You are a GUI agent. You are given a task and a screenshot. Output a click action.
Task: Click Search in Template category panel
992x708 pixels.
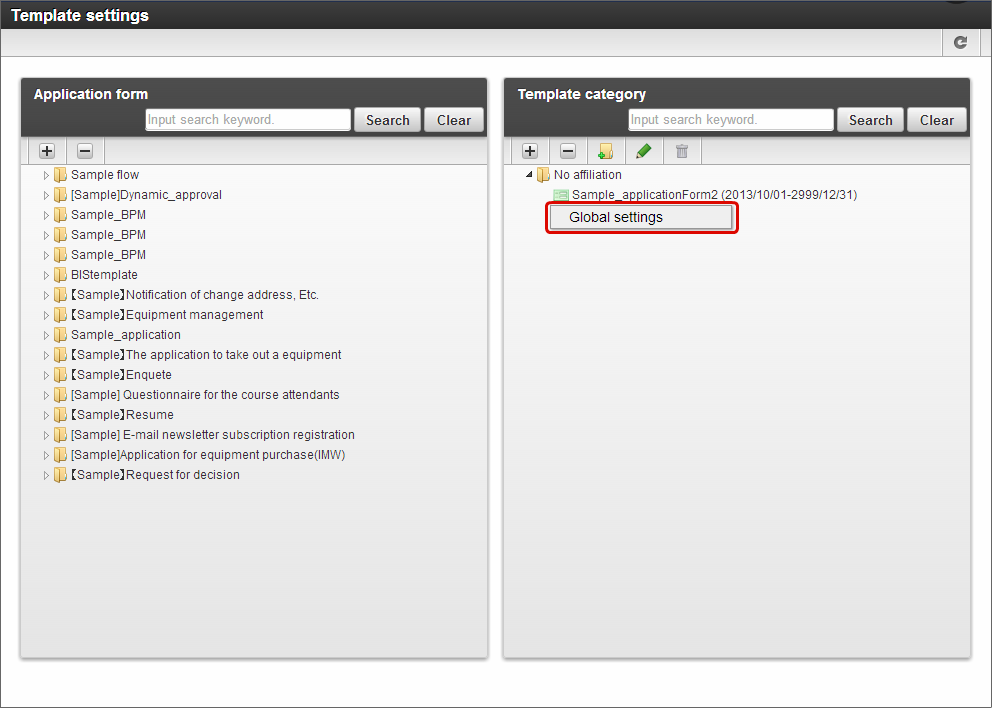coord(870,120)
